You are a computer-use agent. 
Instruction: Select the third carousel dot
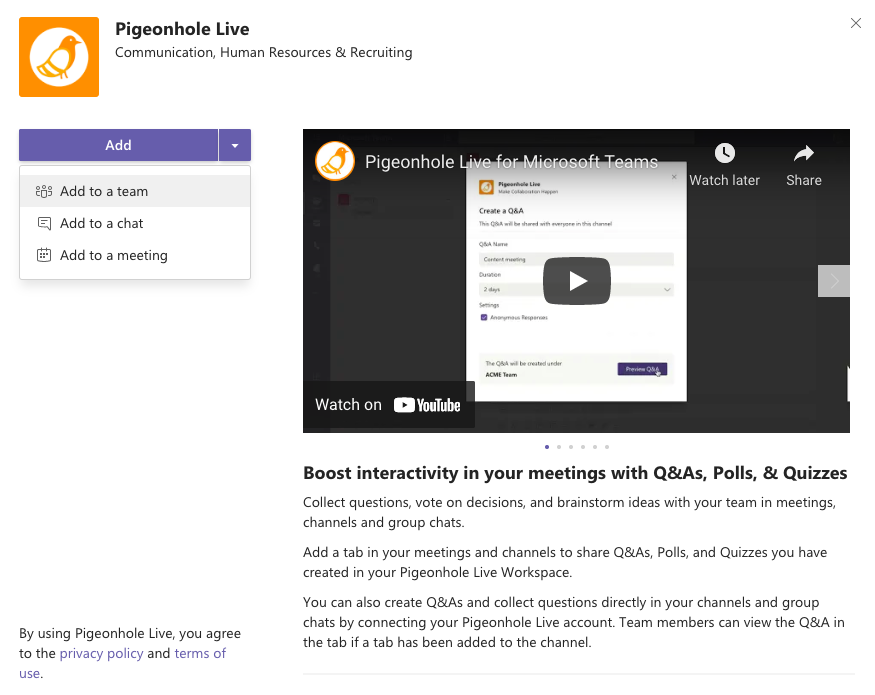(571, 447)
